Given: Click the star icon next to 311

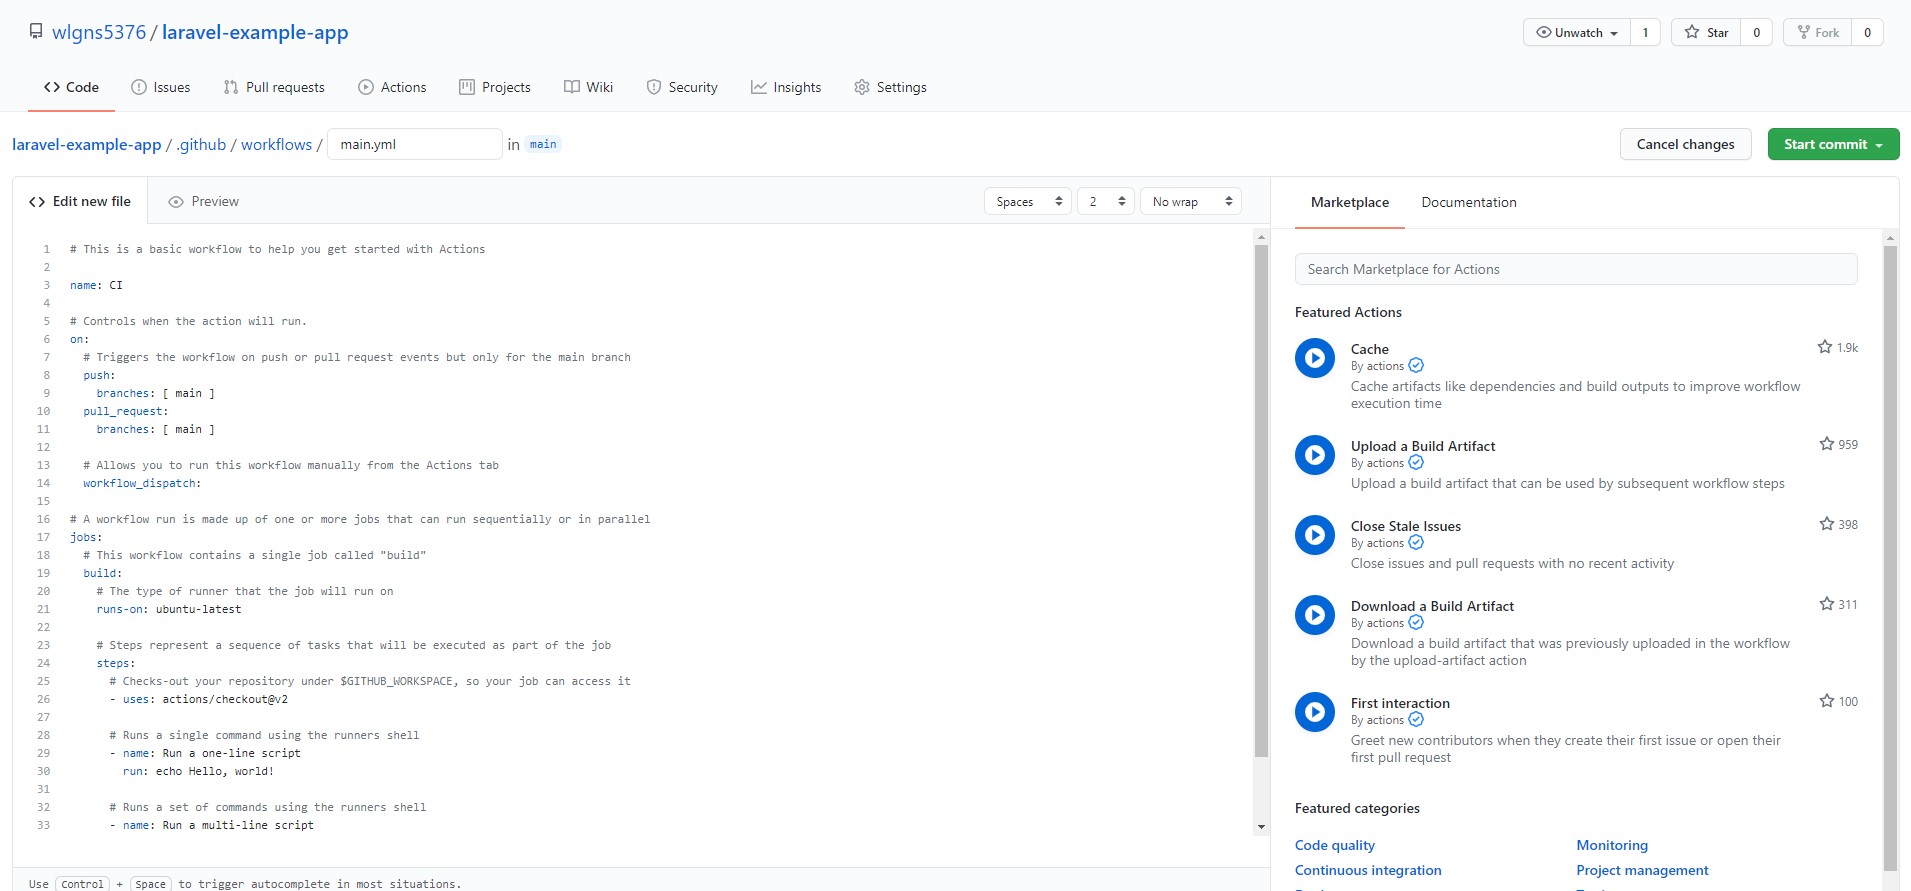Looking at the screenshot, I should [x=1827, y=604].
